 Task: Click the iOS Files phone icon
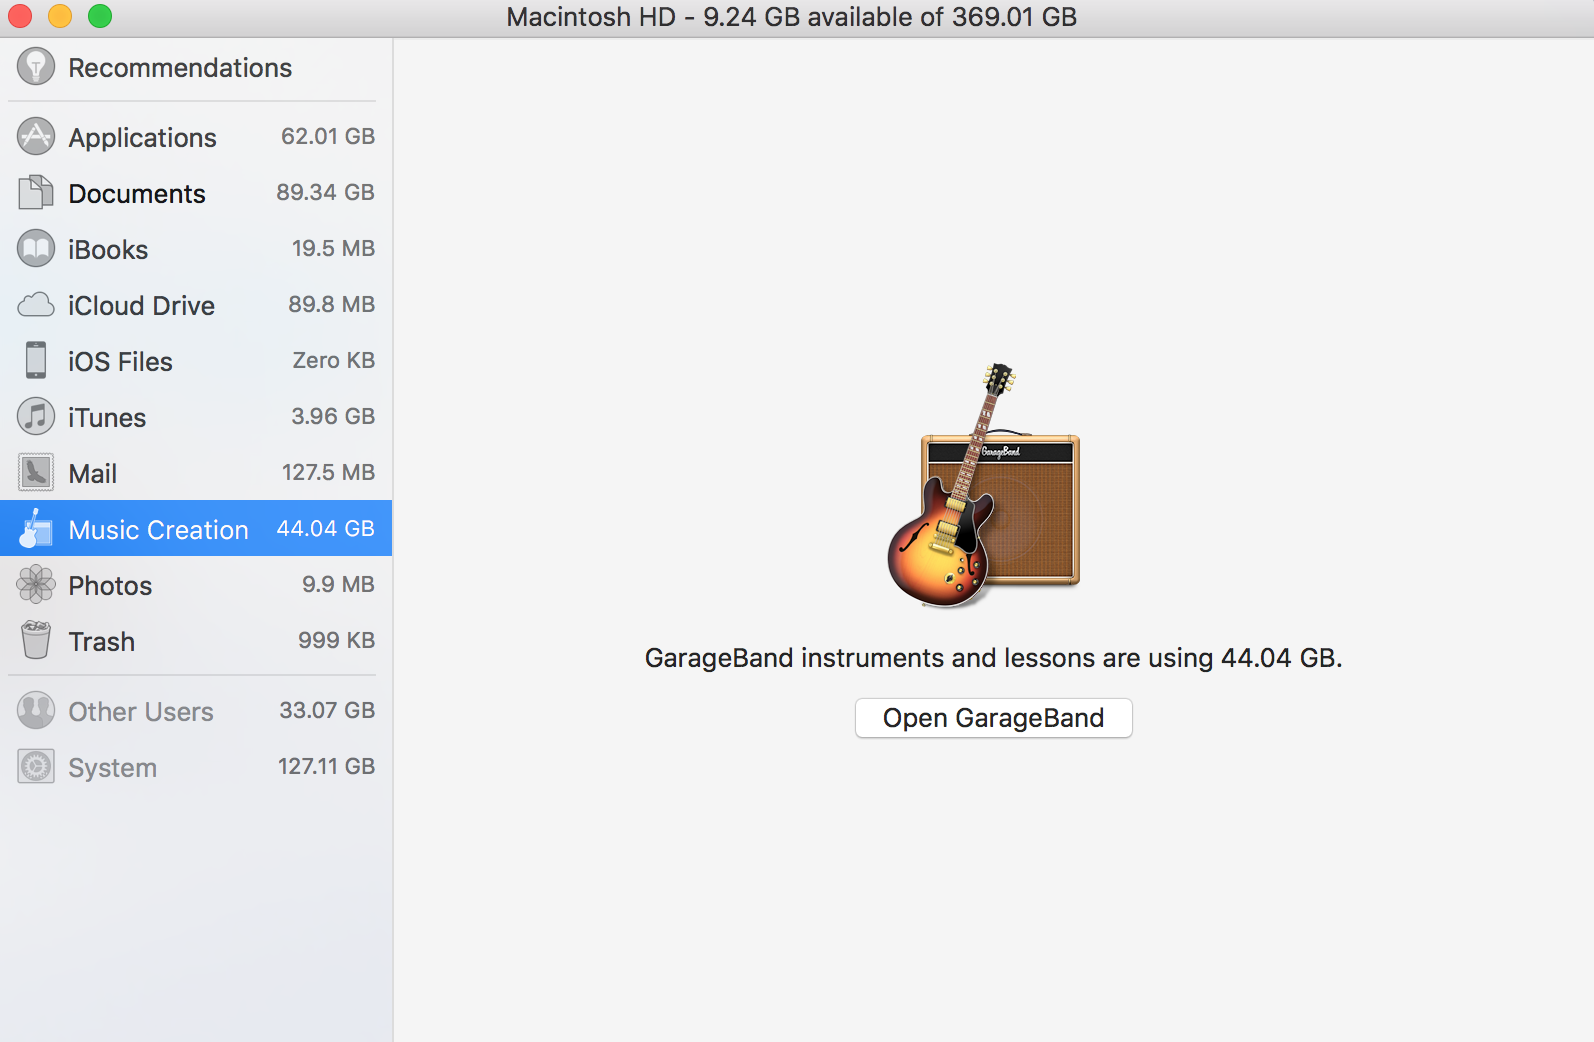36,360
